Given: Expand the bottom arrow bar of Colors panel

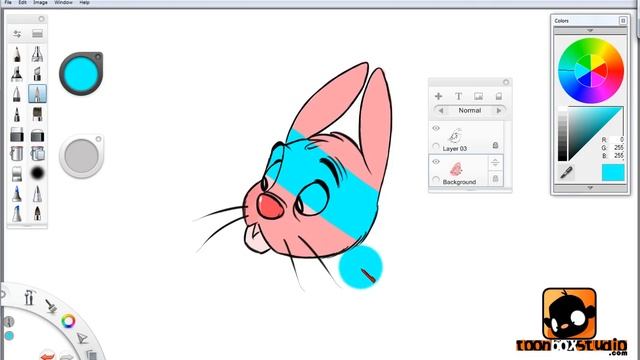Looking at the screenshot, I should click(590, 188).
